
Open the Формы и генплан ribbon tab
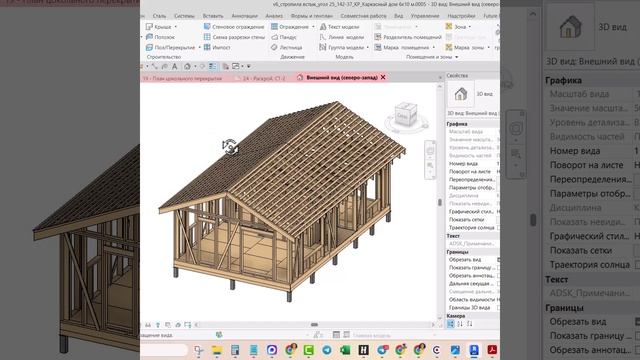point(312,16)
